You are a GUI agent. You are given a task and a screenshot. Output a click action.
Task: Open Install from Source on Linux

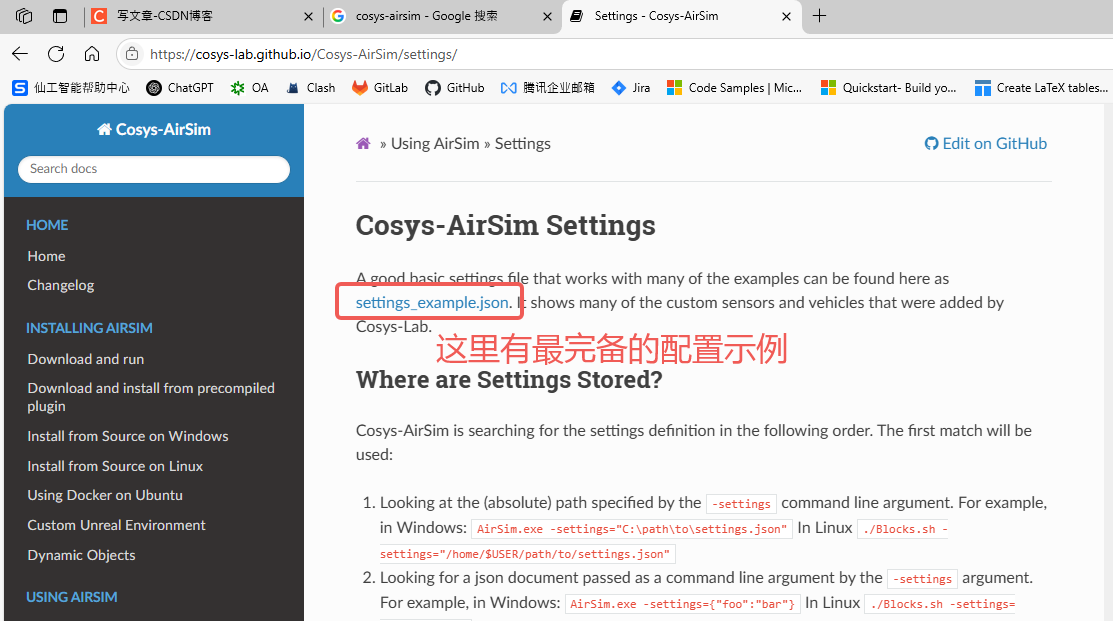point(115,466)
